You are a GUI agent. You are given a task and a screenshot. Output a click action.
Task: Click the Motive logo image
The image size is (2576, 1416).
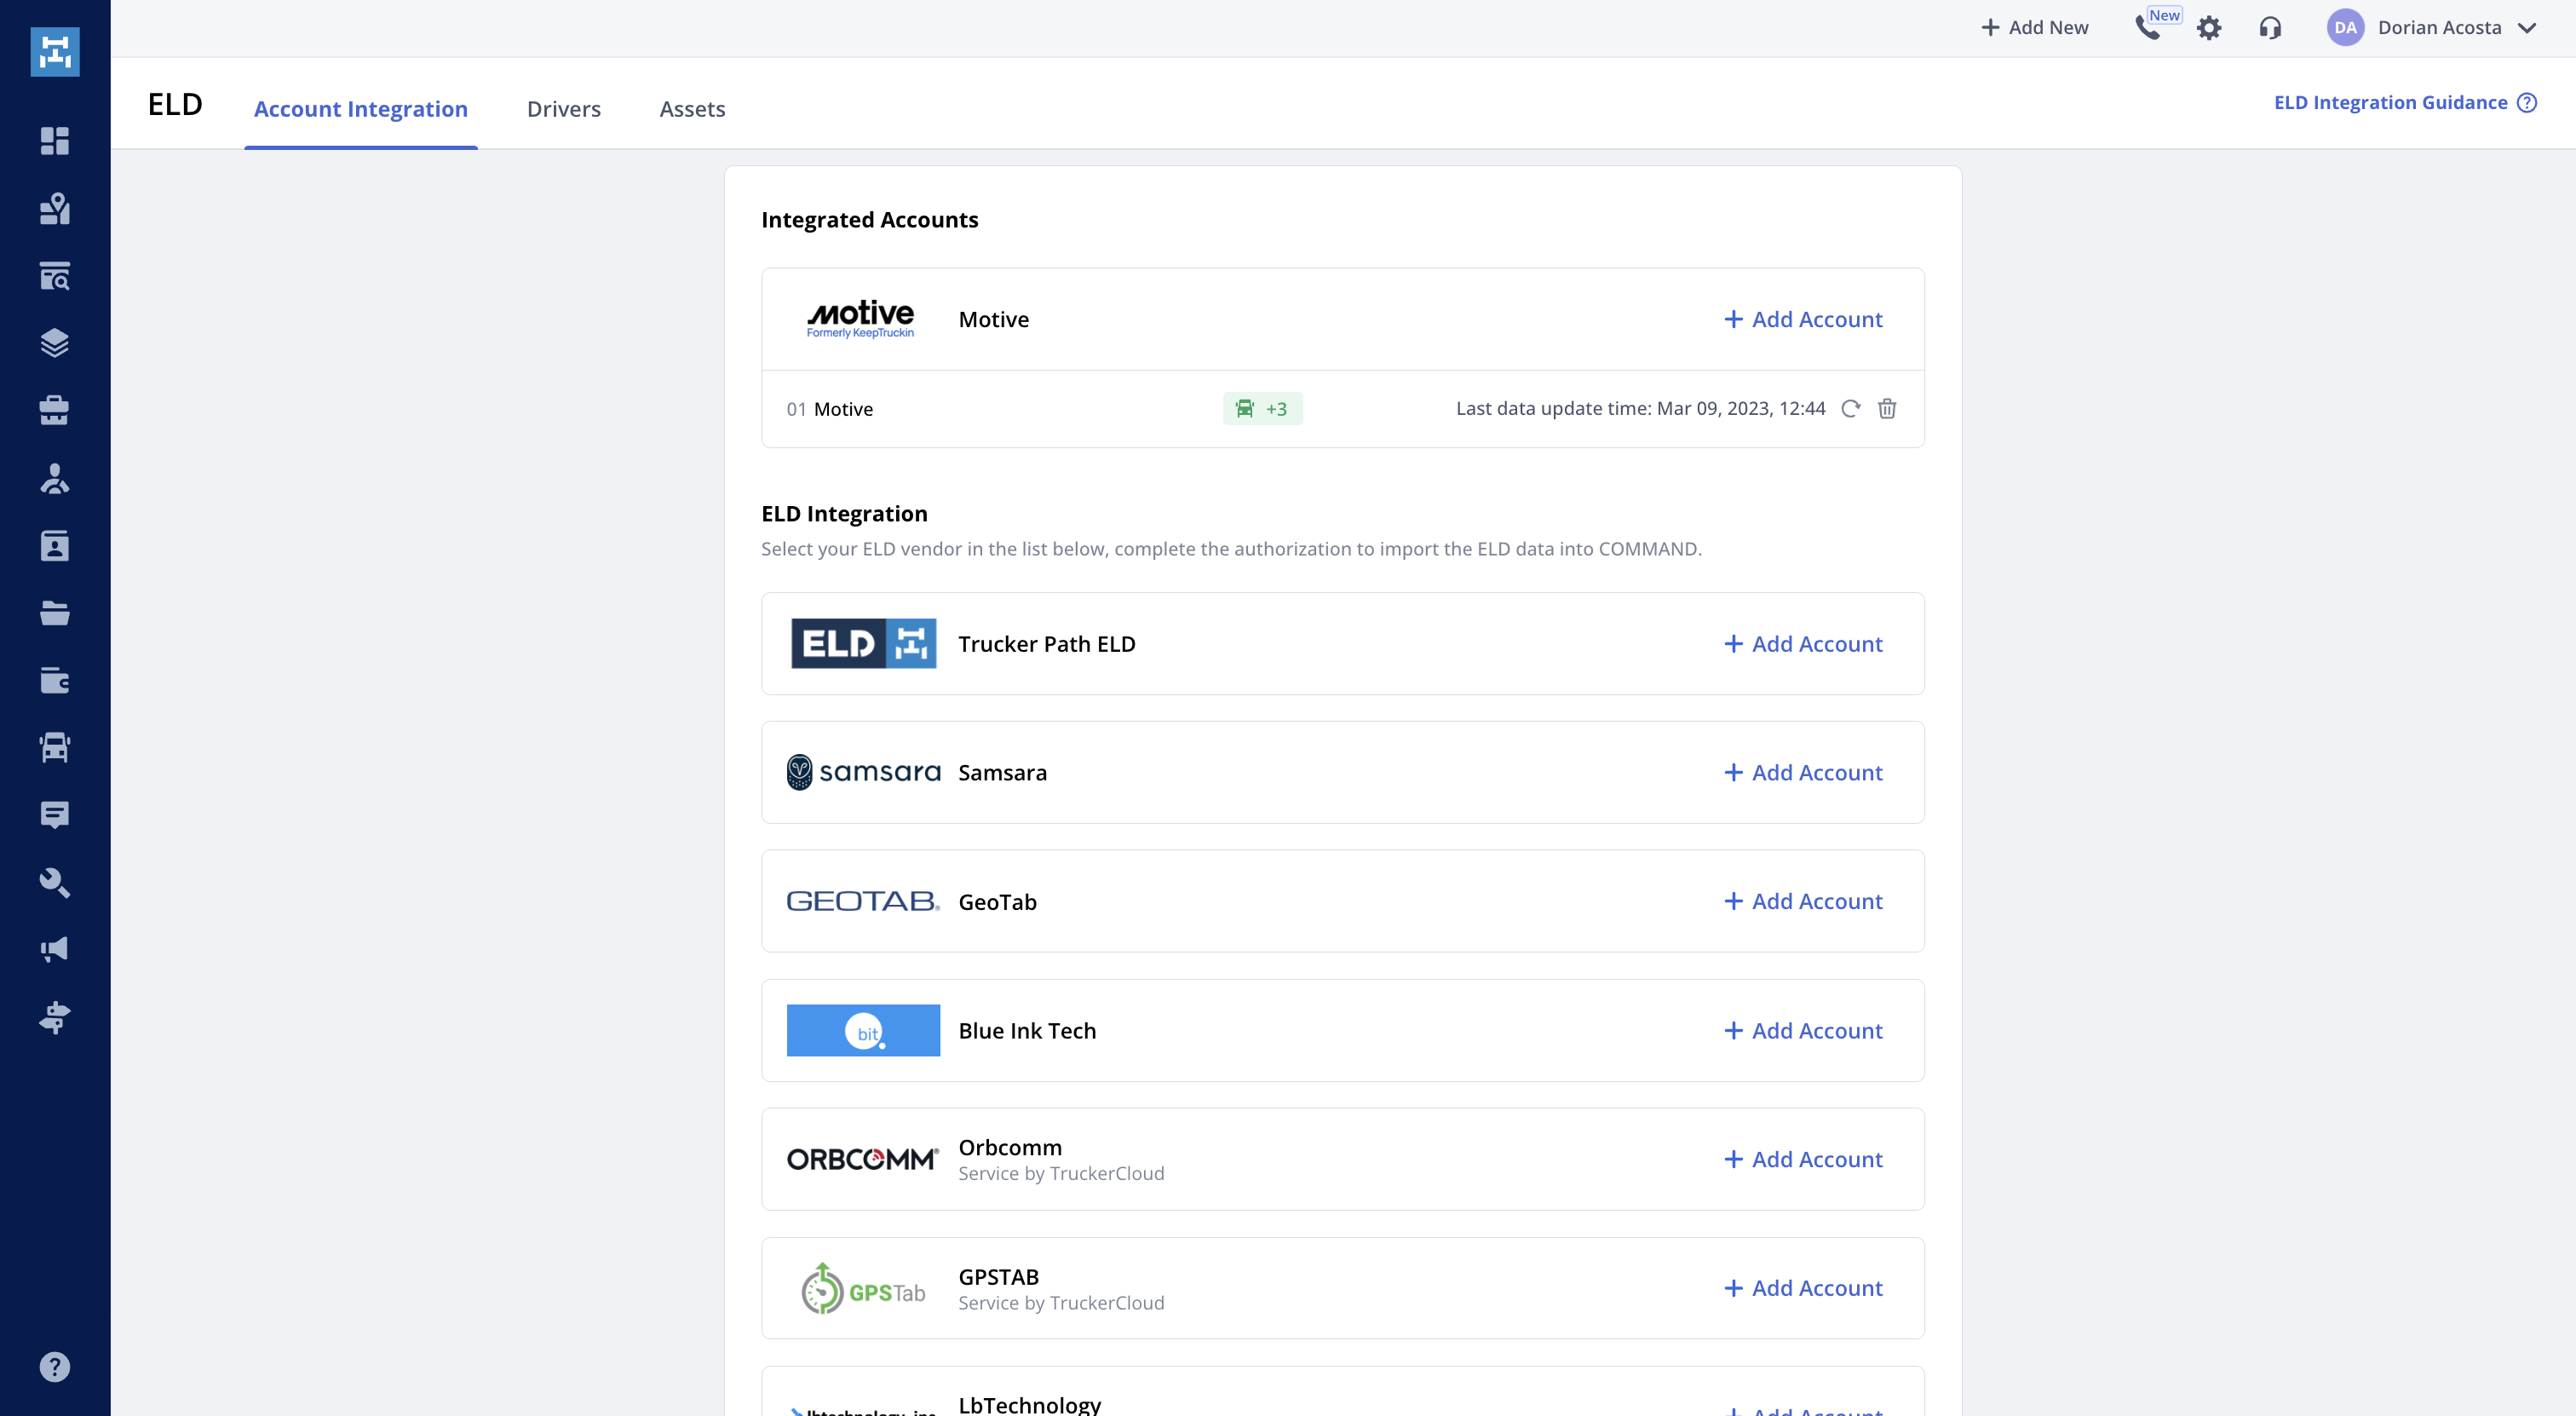click(860, 319)
